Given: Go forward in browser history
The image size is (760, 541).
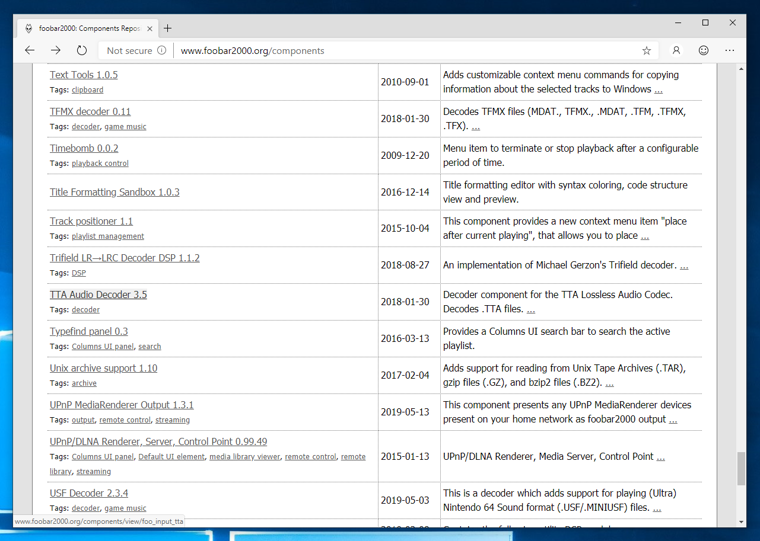Looking at the screenshot, I should [x=56, y=50].
